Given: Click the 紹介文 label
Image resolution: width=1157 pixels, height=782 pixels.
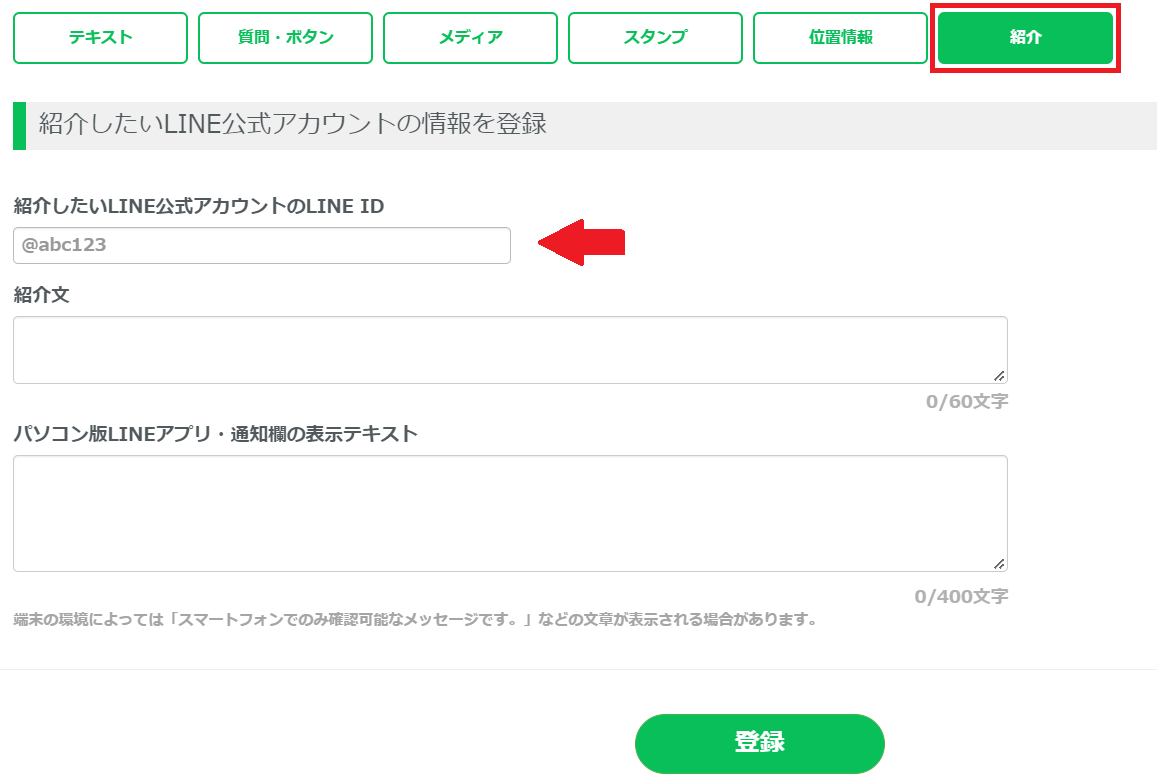Looking at the screenshot, I should click(x=41, y=295).
